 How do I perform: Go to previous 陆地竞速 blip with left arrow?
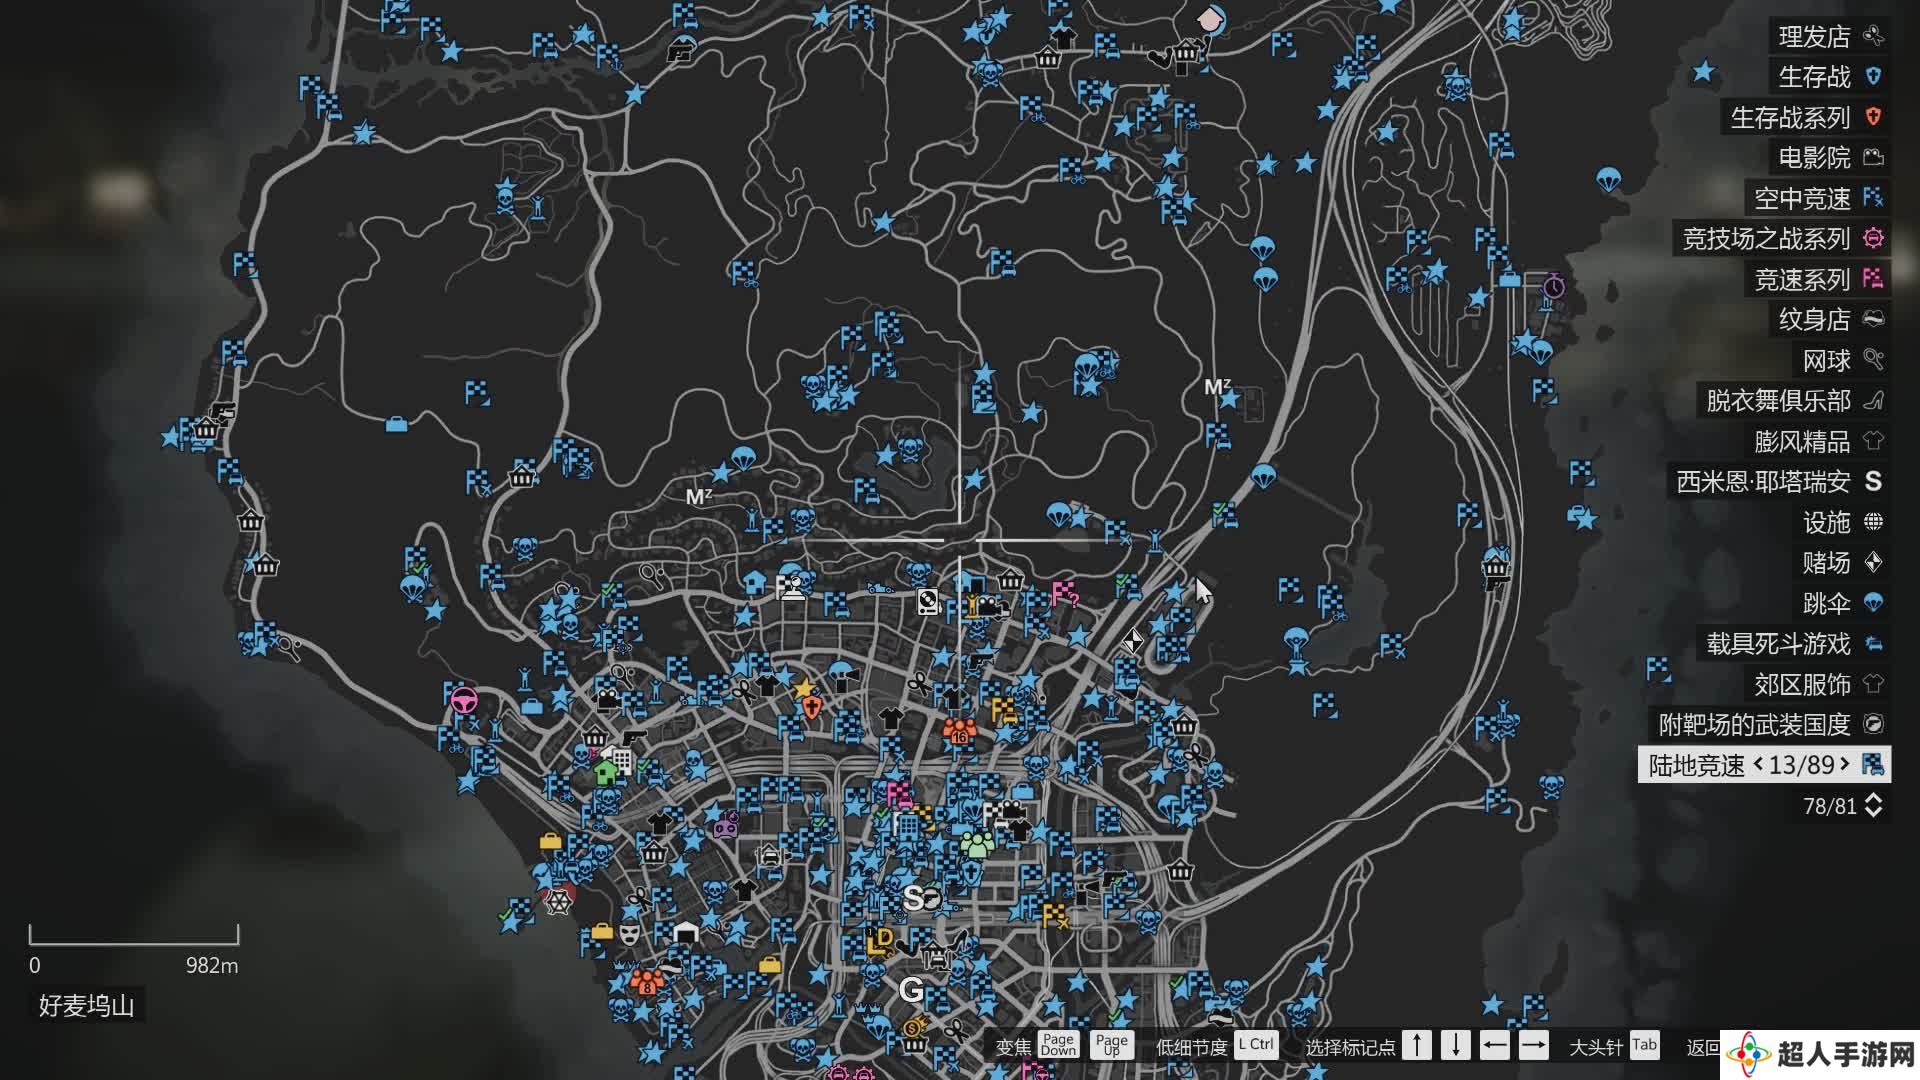1758,765
